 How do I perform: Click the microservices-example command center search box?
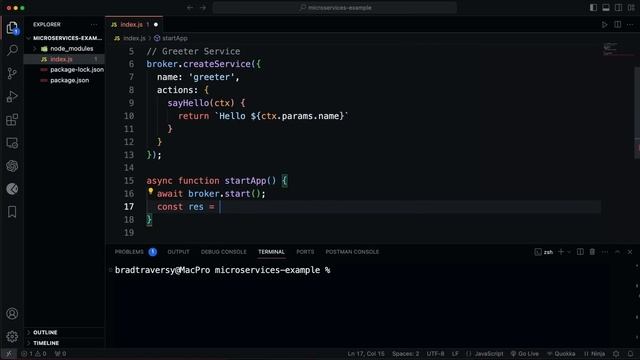coord(335,8)
